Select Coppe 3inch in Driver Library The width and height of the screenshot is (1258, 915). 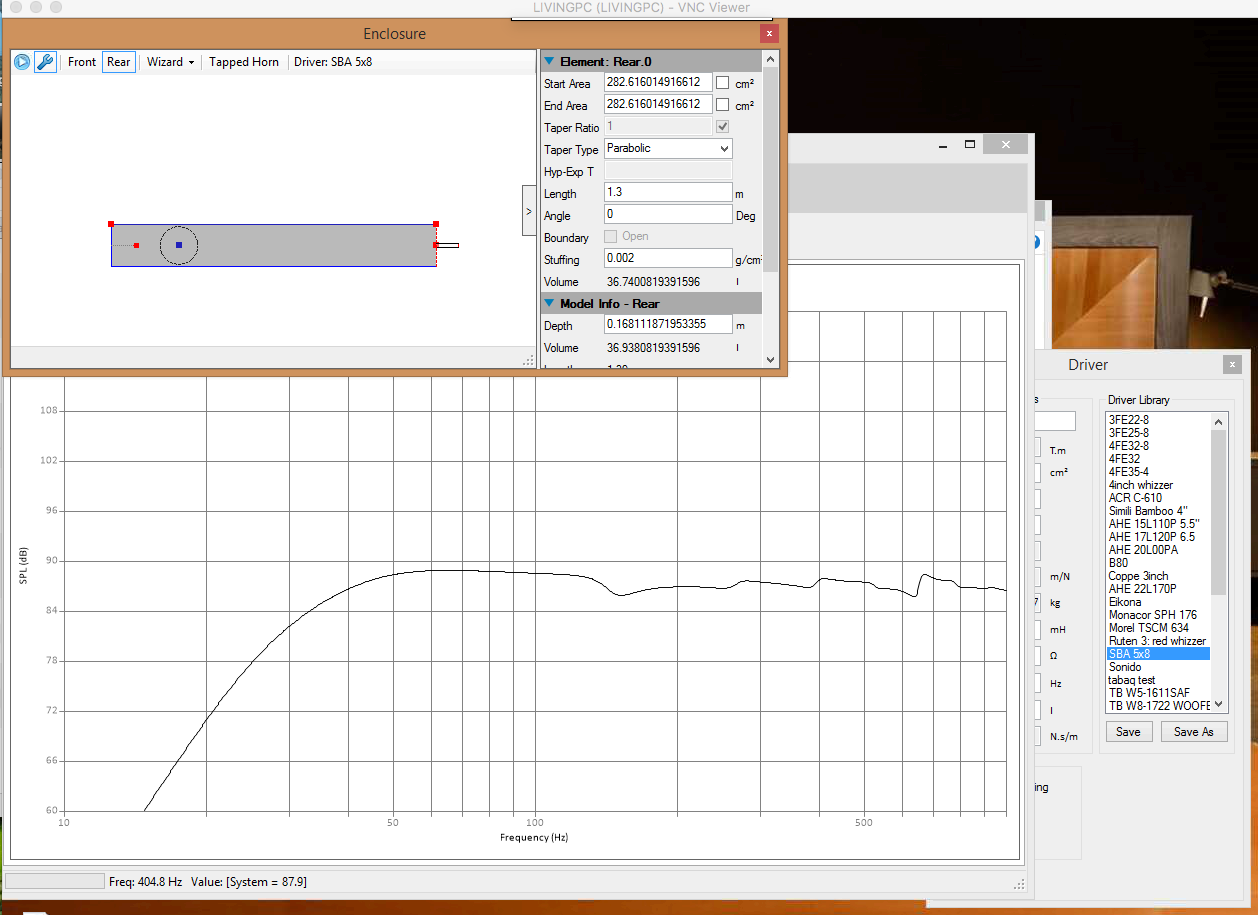tap(1138, 576)
